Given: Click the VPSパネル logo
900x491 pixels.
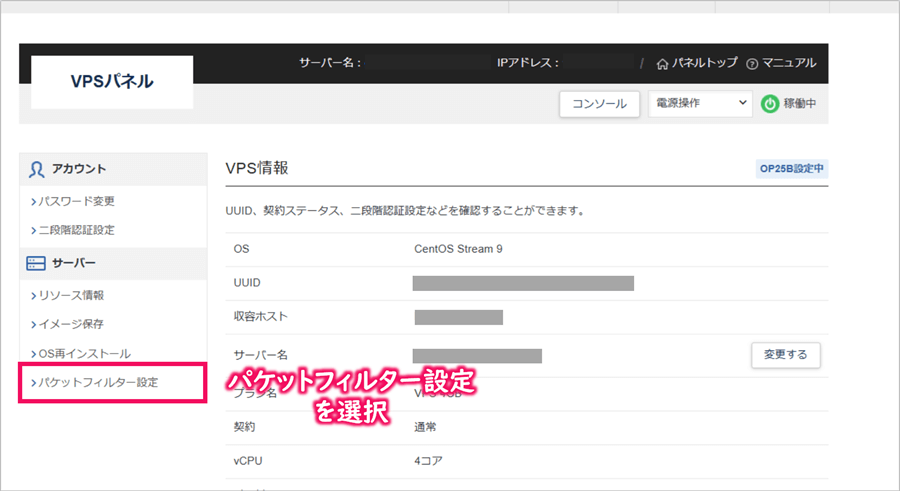Looking at the screenshot, I should (112, 82).
